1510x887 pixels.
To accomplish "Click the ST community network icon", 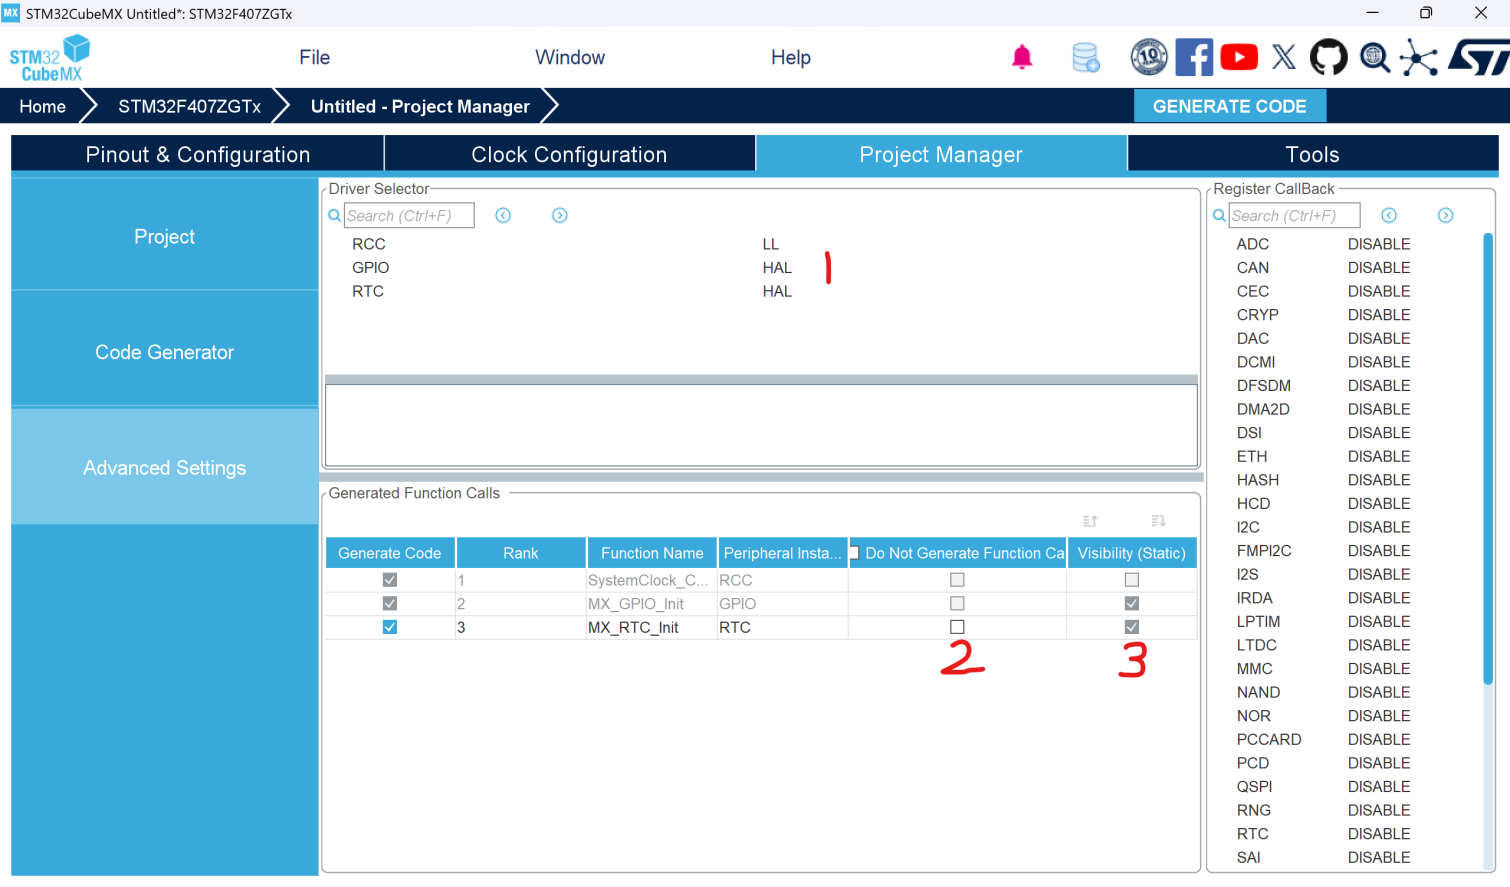I will 1418,57.
